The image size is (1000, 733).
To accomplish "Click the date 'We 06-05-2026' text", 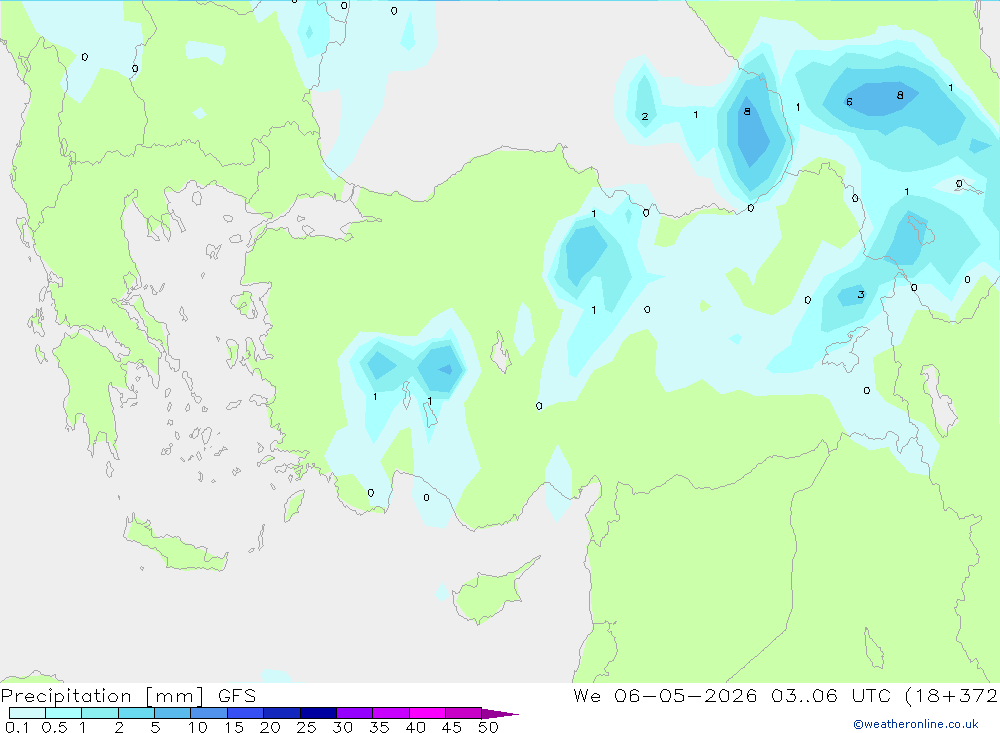I will [x=665, y=695].
